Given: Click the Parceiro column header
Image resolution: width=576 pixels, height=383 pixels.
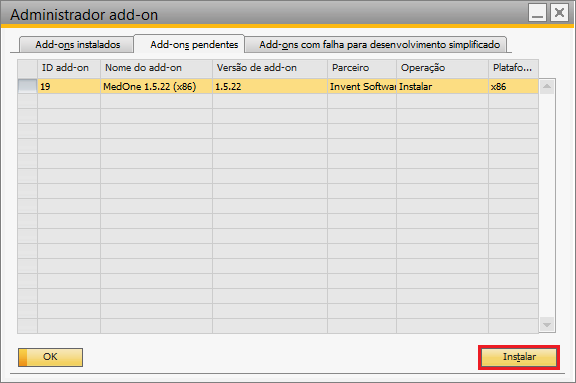Looking at the screenshot, I should coord(362,68).
